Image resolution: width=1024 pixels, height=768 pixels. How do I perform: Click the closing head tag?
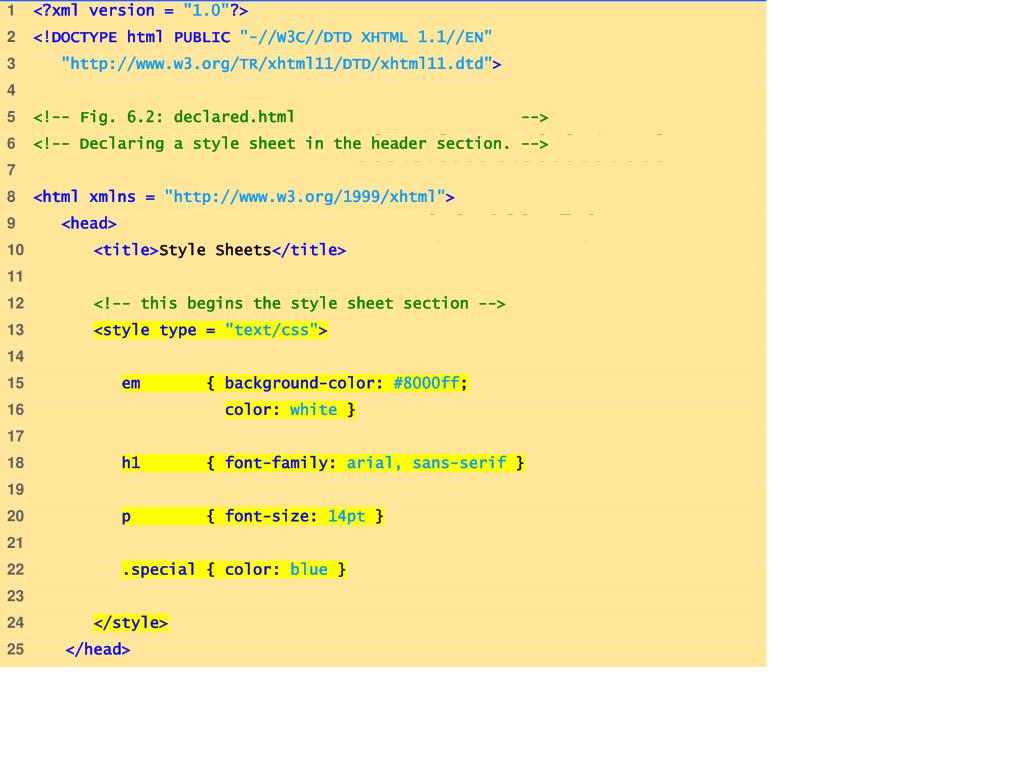[98, 650]
